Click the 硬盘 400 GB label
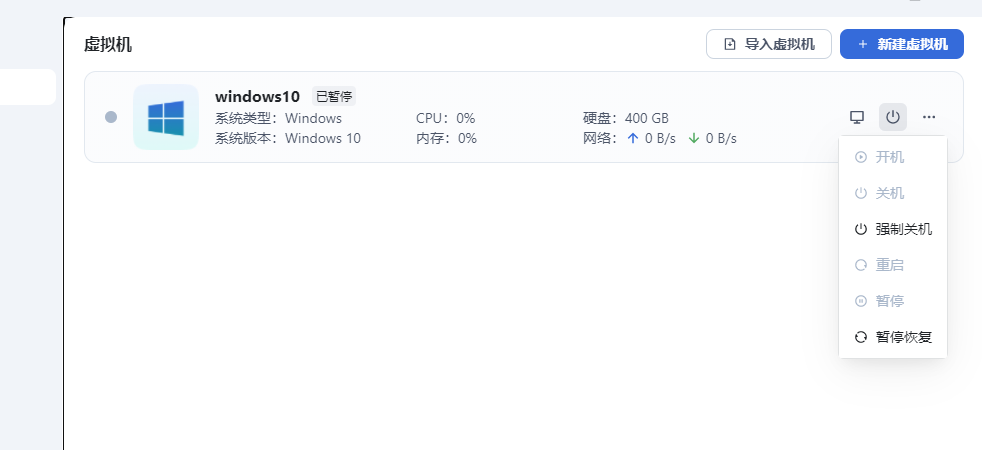The height and width of the screenshot is (450, 982). tap(626, 118)
